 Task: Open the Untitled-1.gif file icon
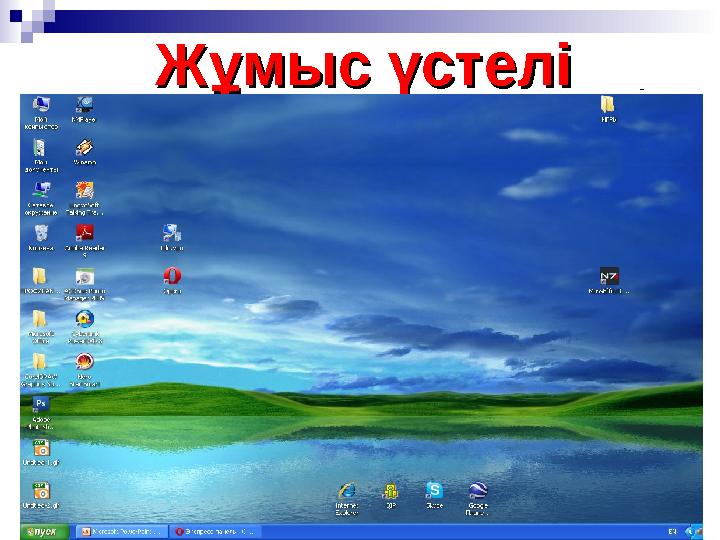click(x=41, y=448)
